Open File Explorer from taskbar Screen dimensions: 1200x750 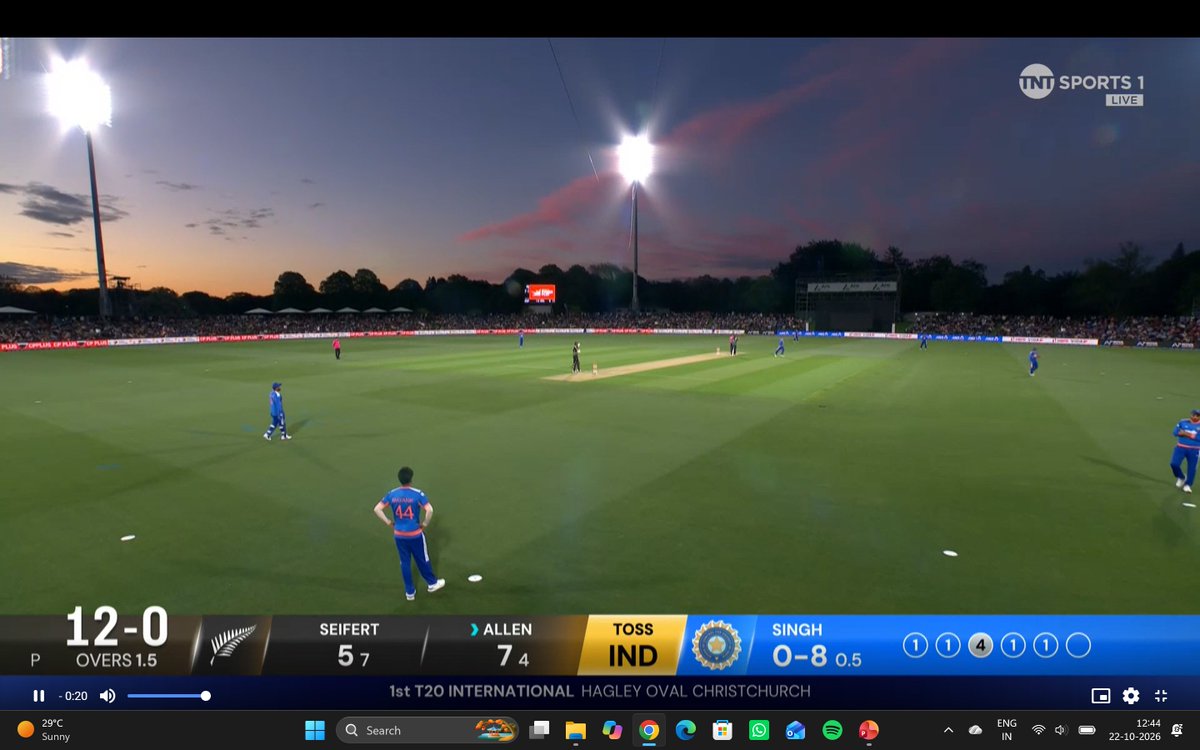[x=576, y=730]
